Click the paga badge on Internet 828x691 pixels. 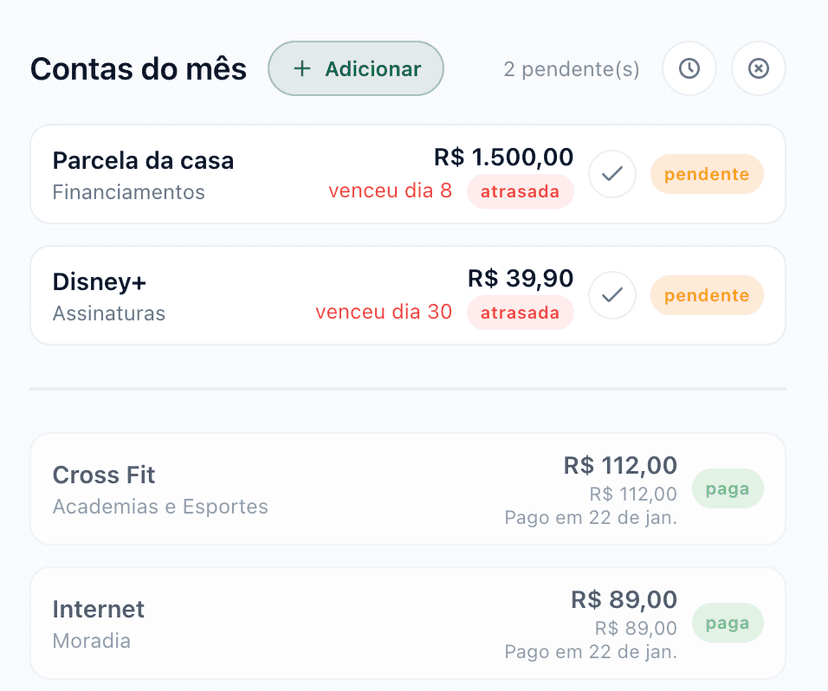click(x=727, y=623)
